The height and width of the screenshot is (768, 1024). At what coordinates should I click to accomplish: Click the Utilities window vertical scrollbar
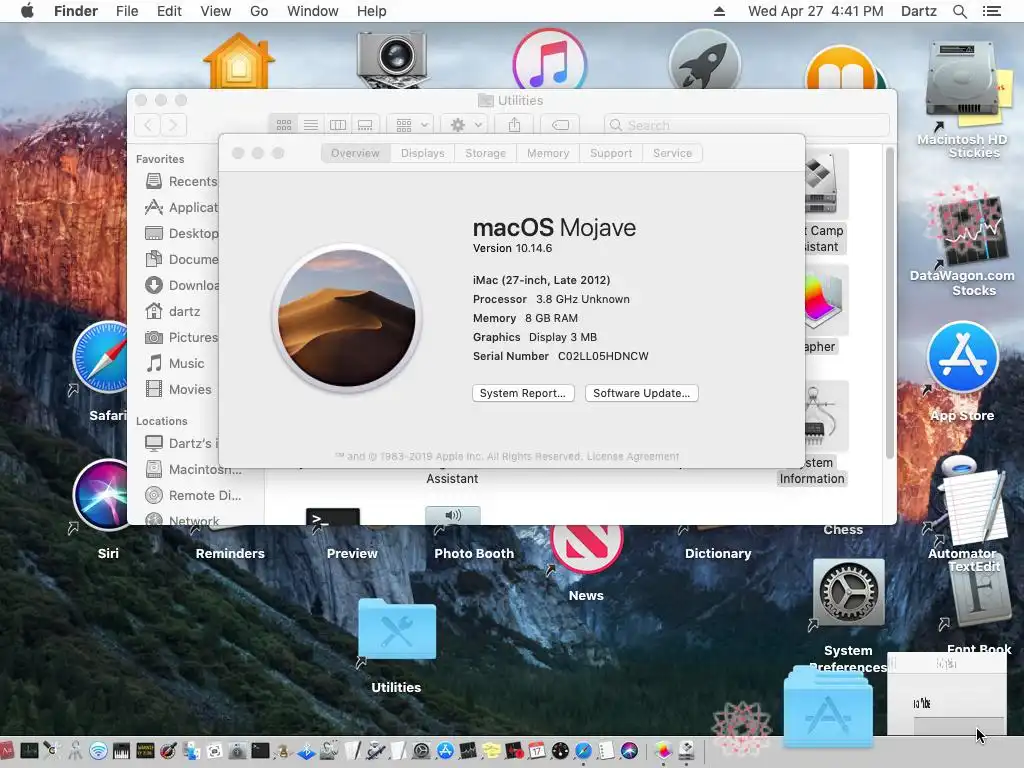point(889,303)
